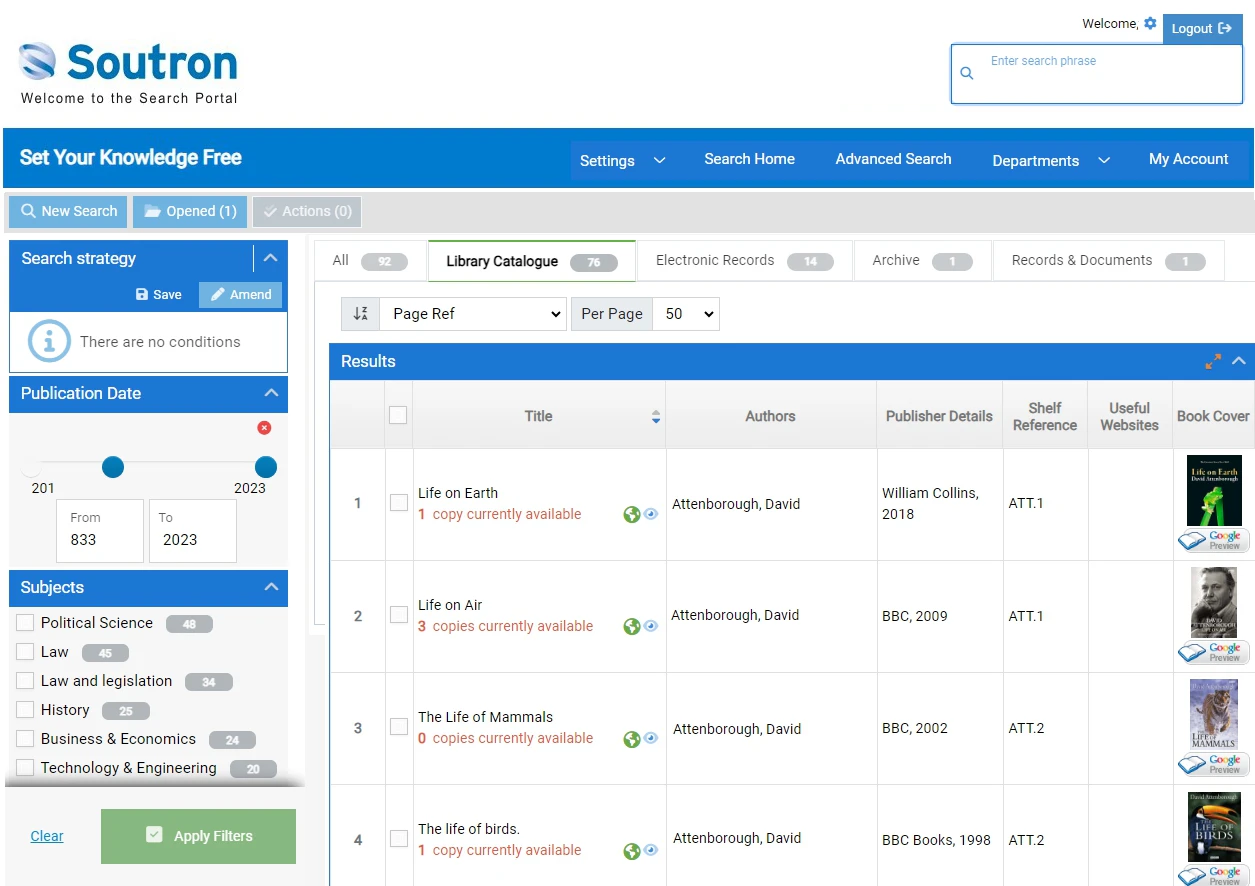This screenshot has width=1255, height=886.
Task: Click the Clear link below filters
Action: tap(46, 836)
